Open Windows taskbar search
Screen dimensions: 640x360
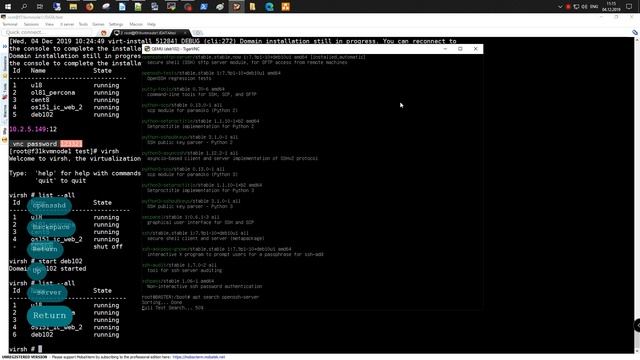pyautogui.click(x=24, y=7)
